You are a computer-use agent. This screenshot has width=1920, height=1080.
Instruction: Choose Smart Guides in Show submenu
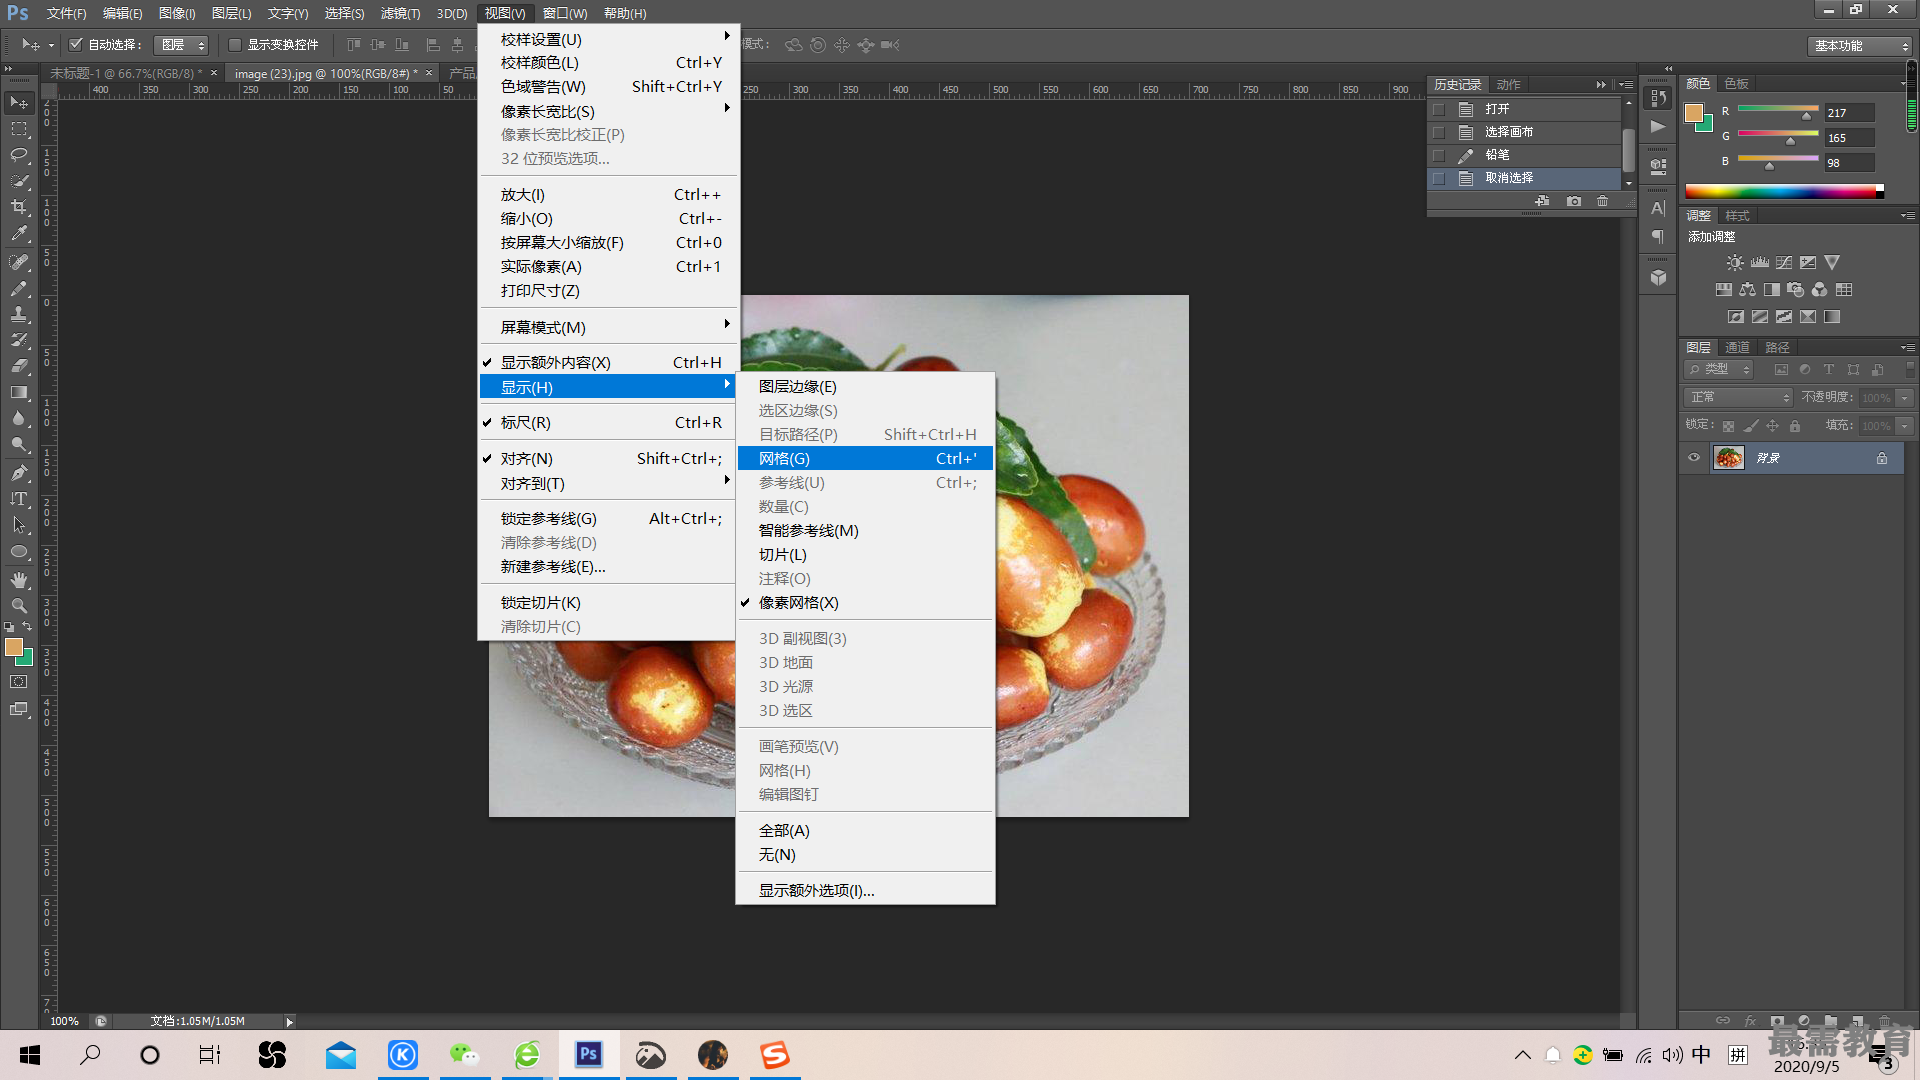(x=866, y=531)
